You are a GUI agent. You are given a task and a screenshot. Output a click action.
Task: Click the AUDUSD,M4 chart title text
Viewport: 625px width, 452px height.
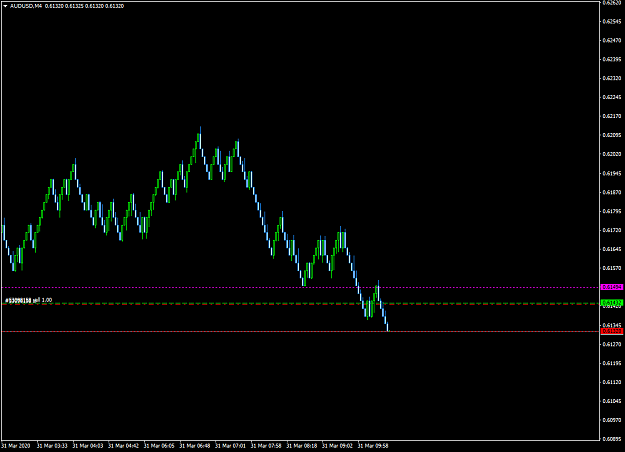(26, 6)
